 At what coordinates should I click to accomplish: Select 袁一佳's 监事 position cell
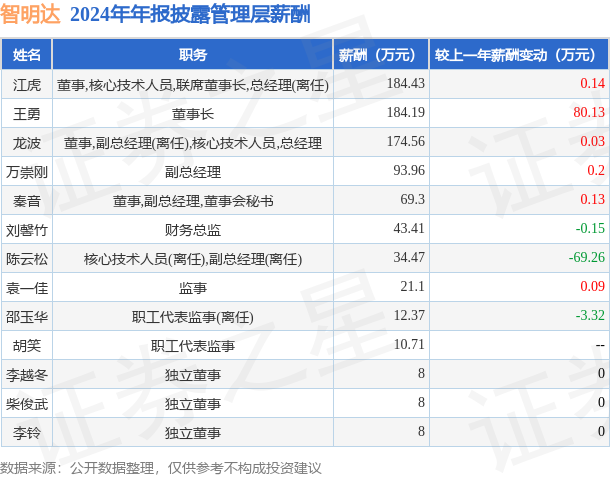click(193, 288)
